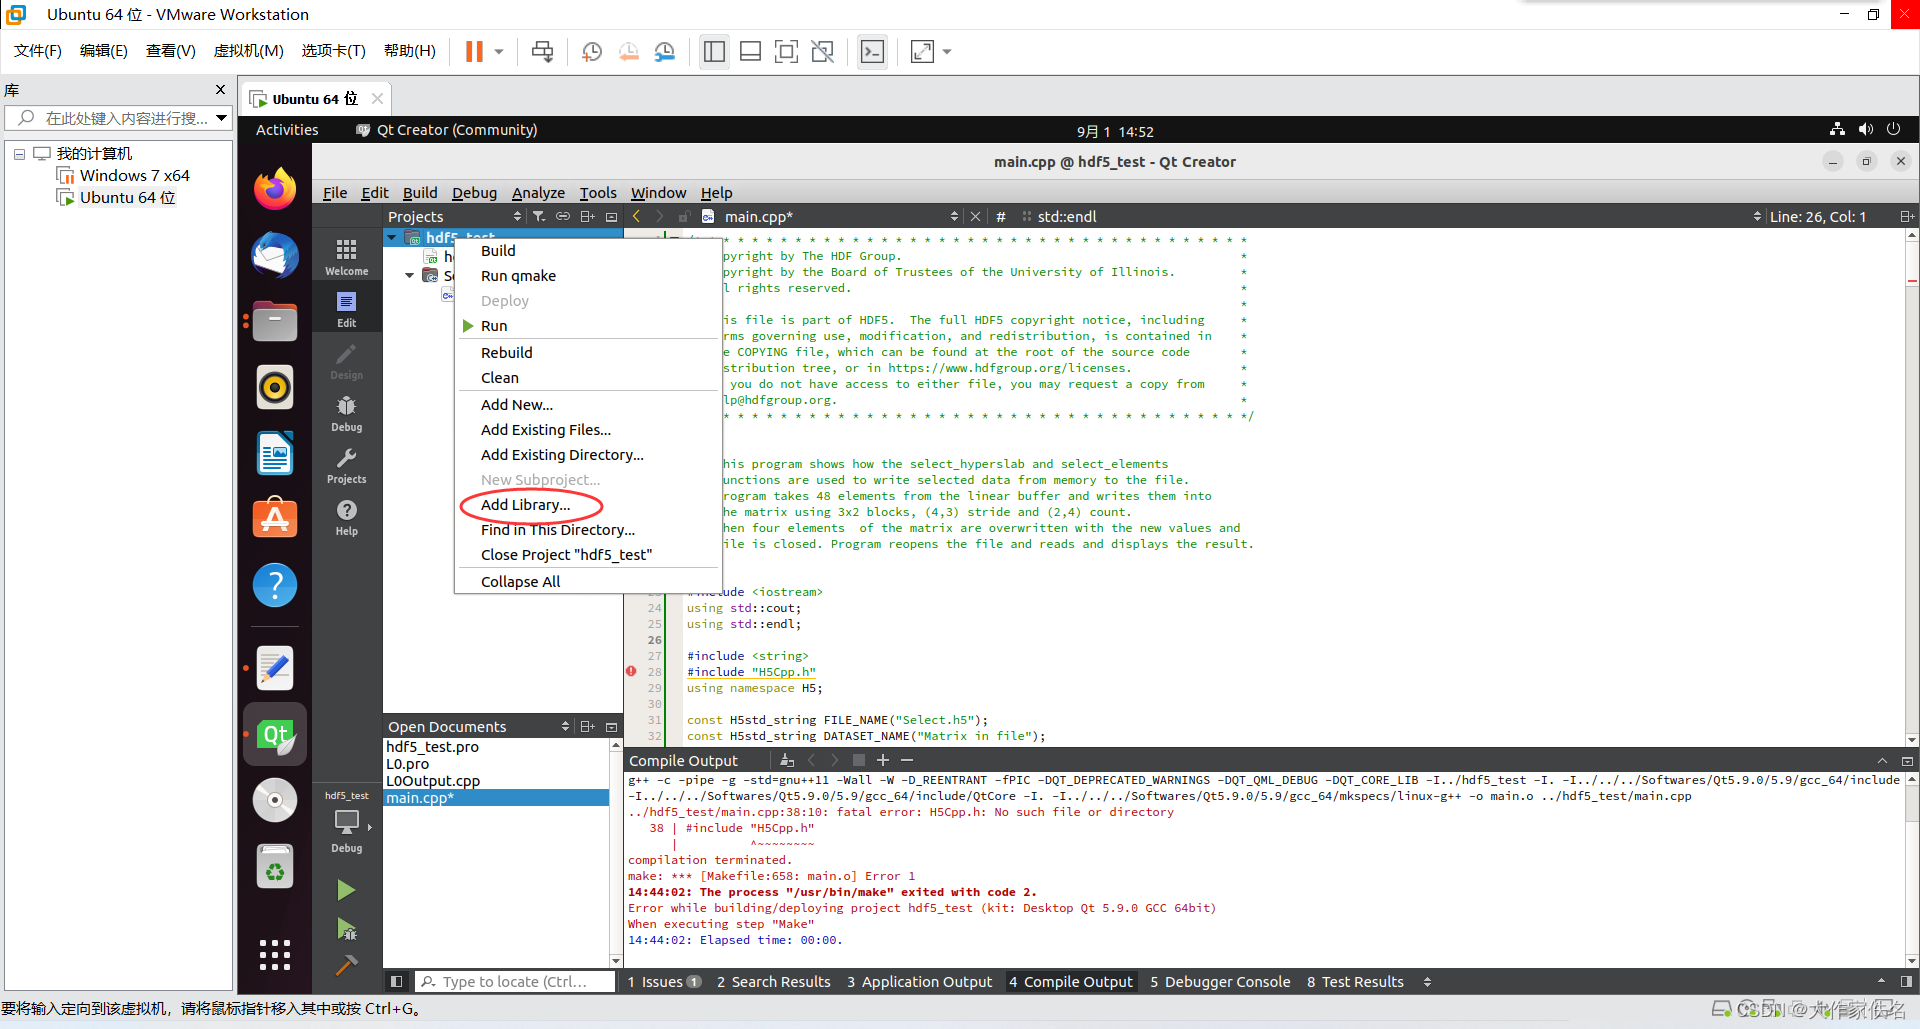Clear the Compile Output pane with broom icon
1920x1029 pixels.
[787, 760]
